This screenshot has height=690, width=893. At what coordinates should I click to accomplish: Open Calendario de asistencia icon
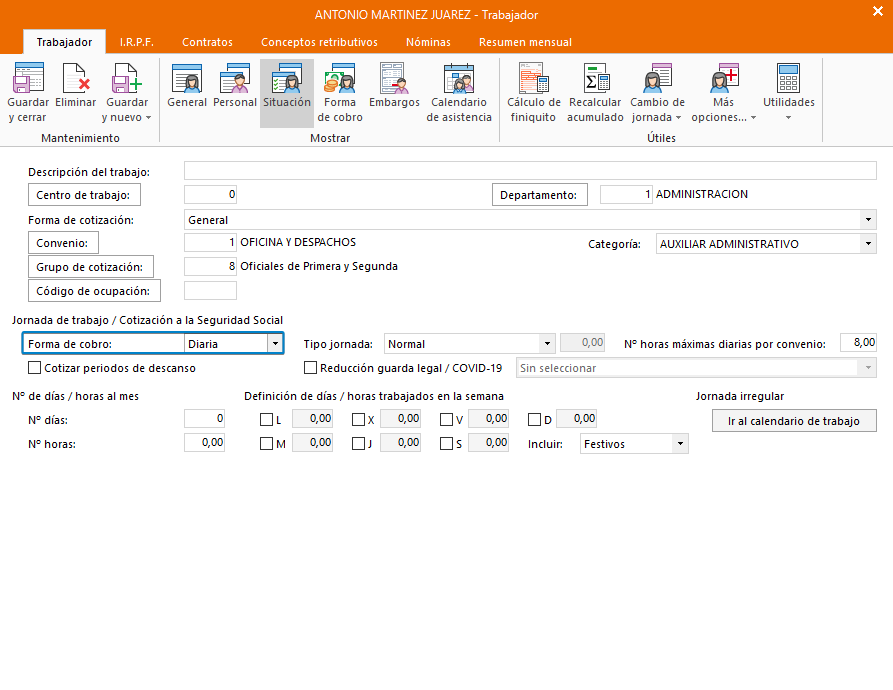pyautogui.click(x=459, y=79)
